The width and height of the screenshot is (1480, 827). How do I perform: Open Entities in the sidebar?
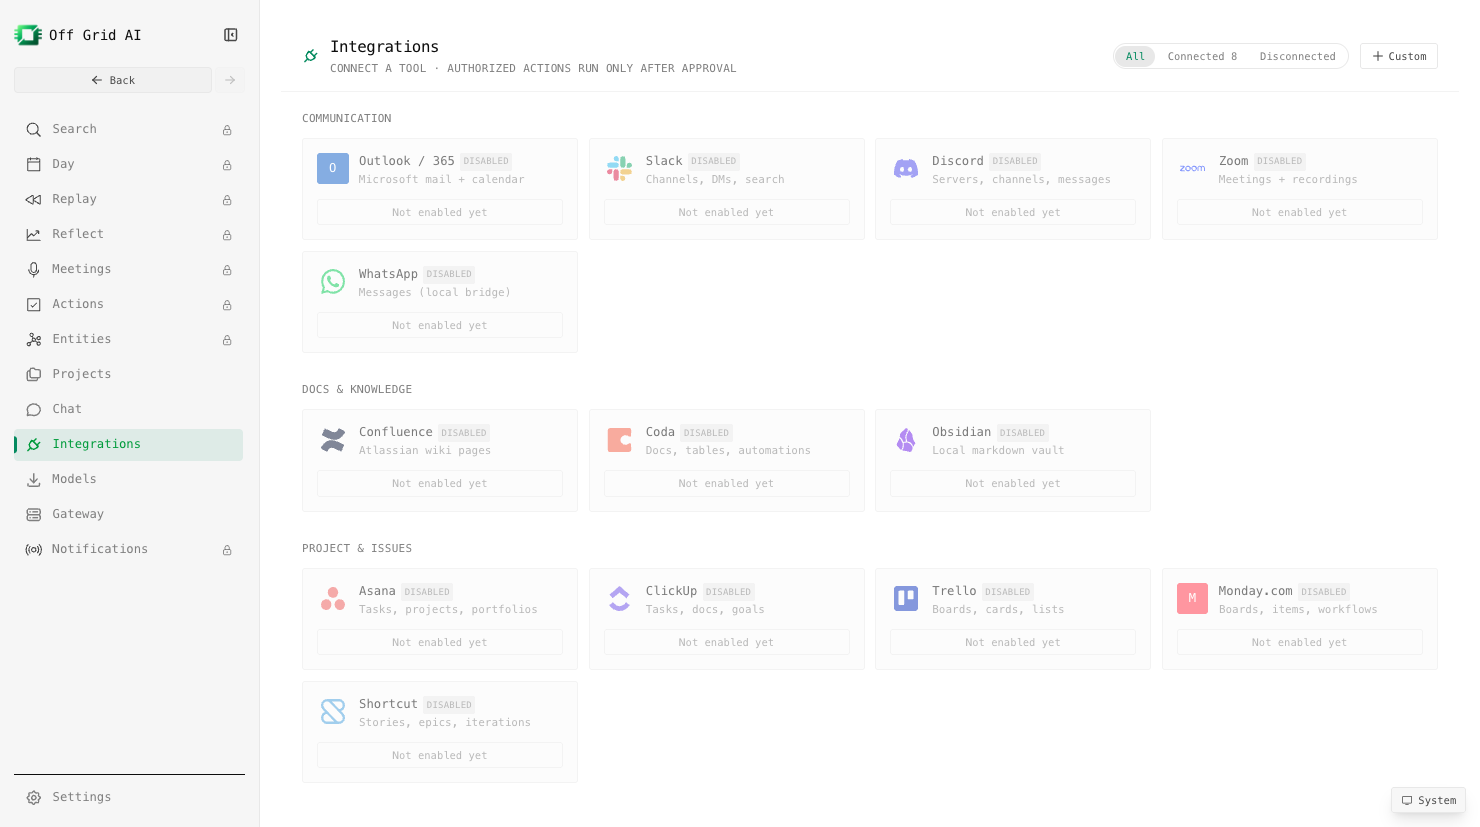[x=129, y=340]
